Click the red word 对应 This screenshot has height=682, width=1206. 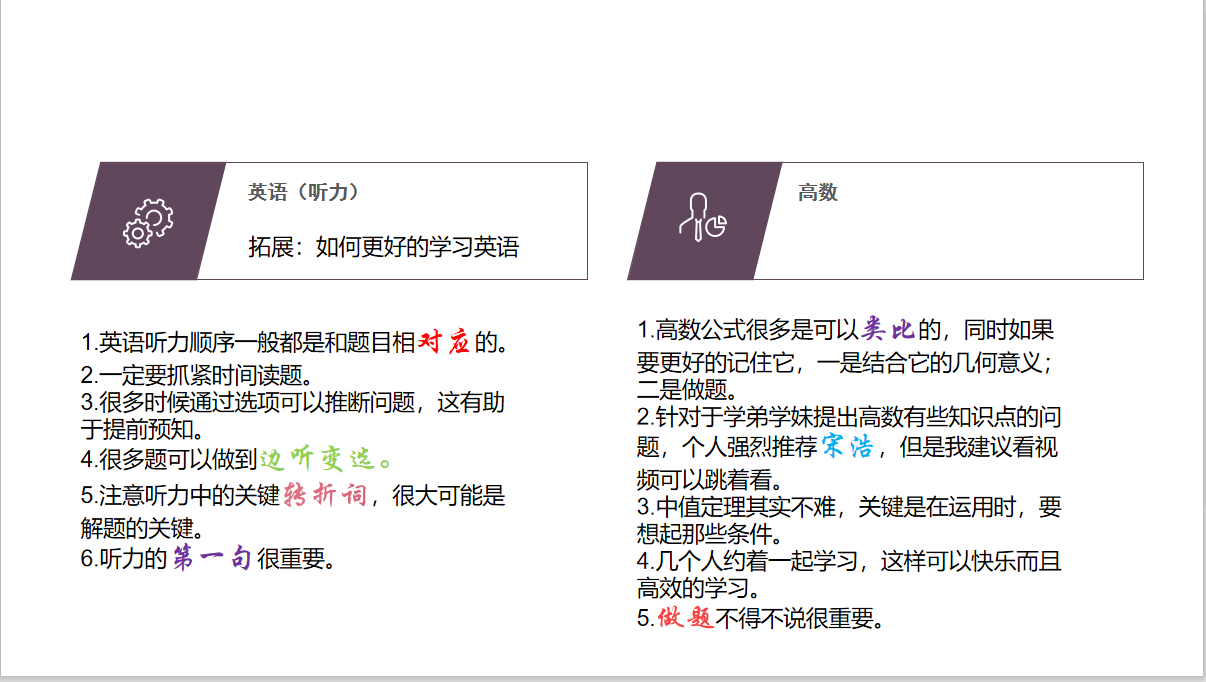pos(443,343)
